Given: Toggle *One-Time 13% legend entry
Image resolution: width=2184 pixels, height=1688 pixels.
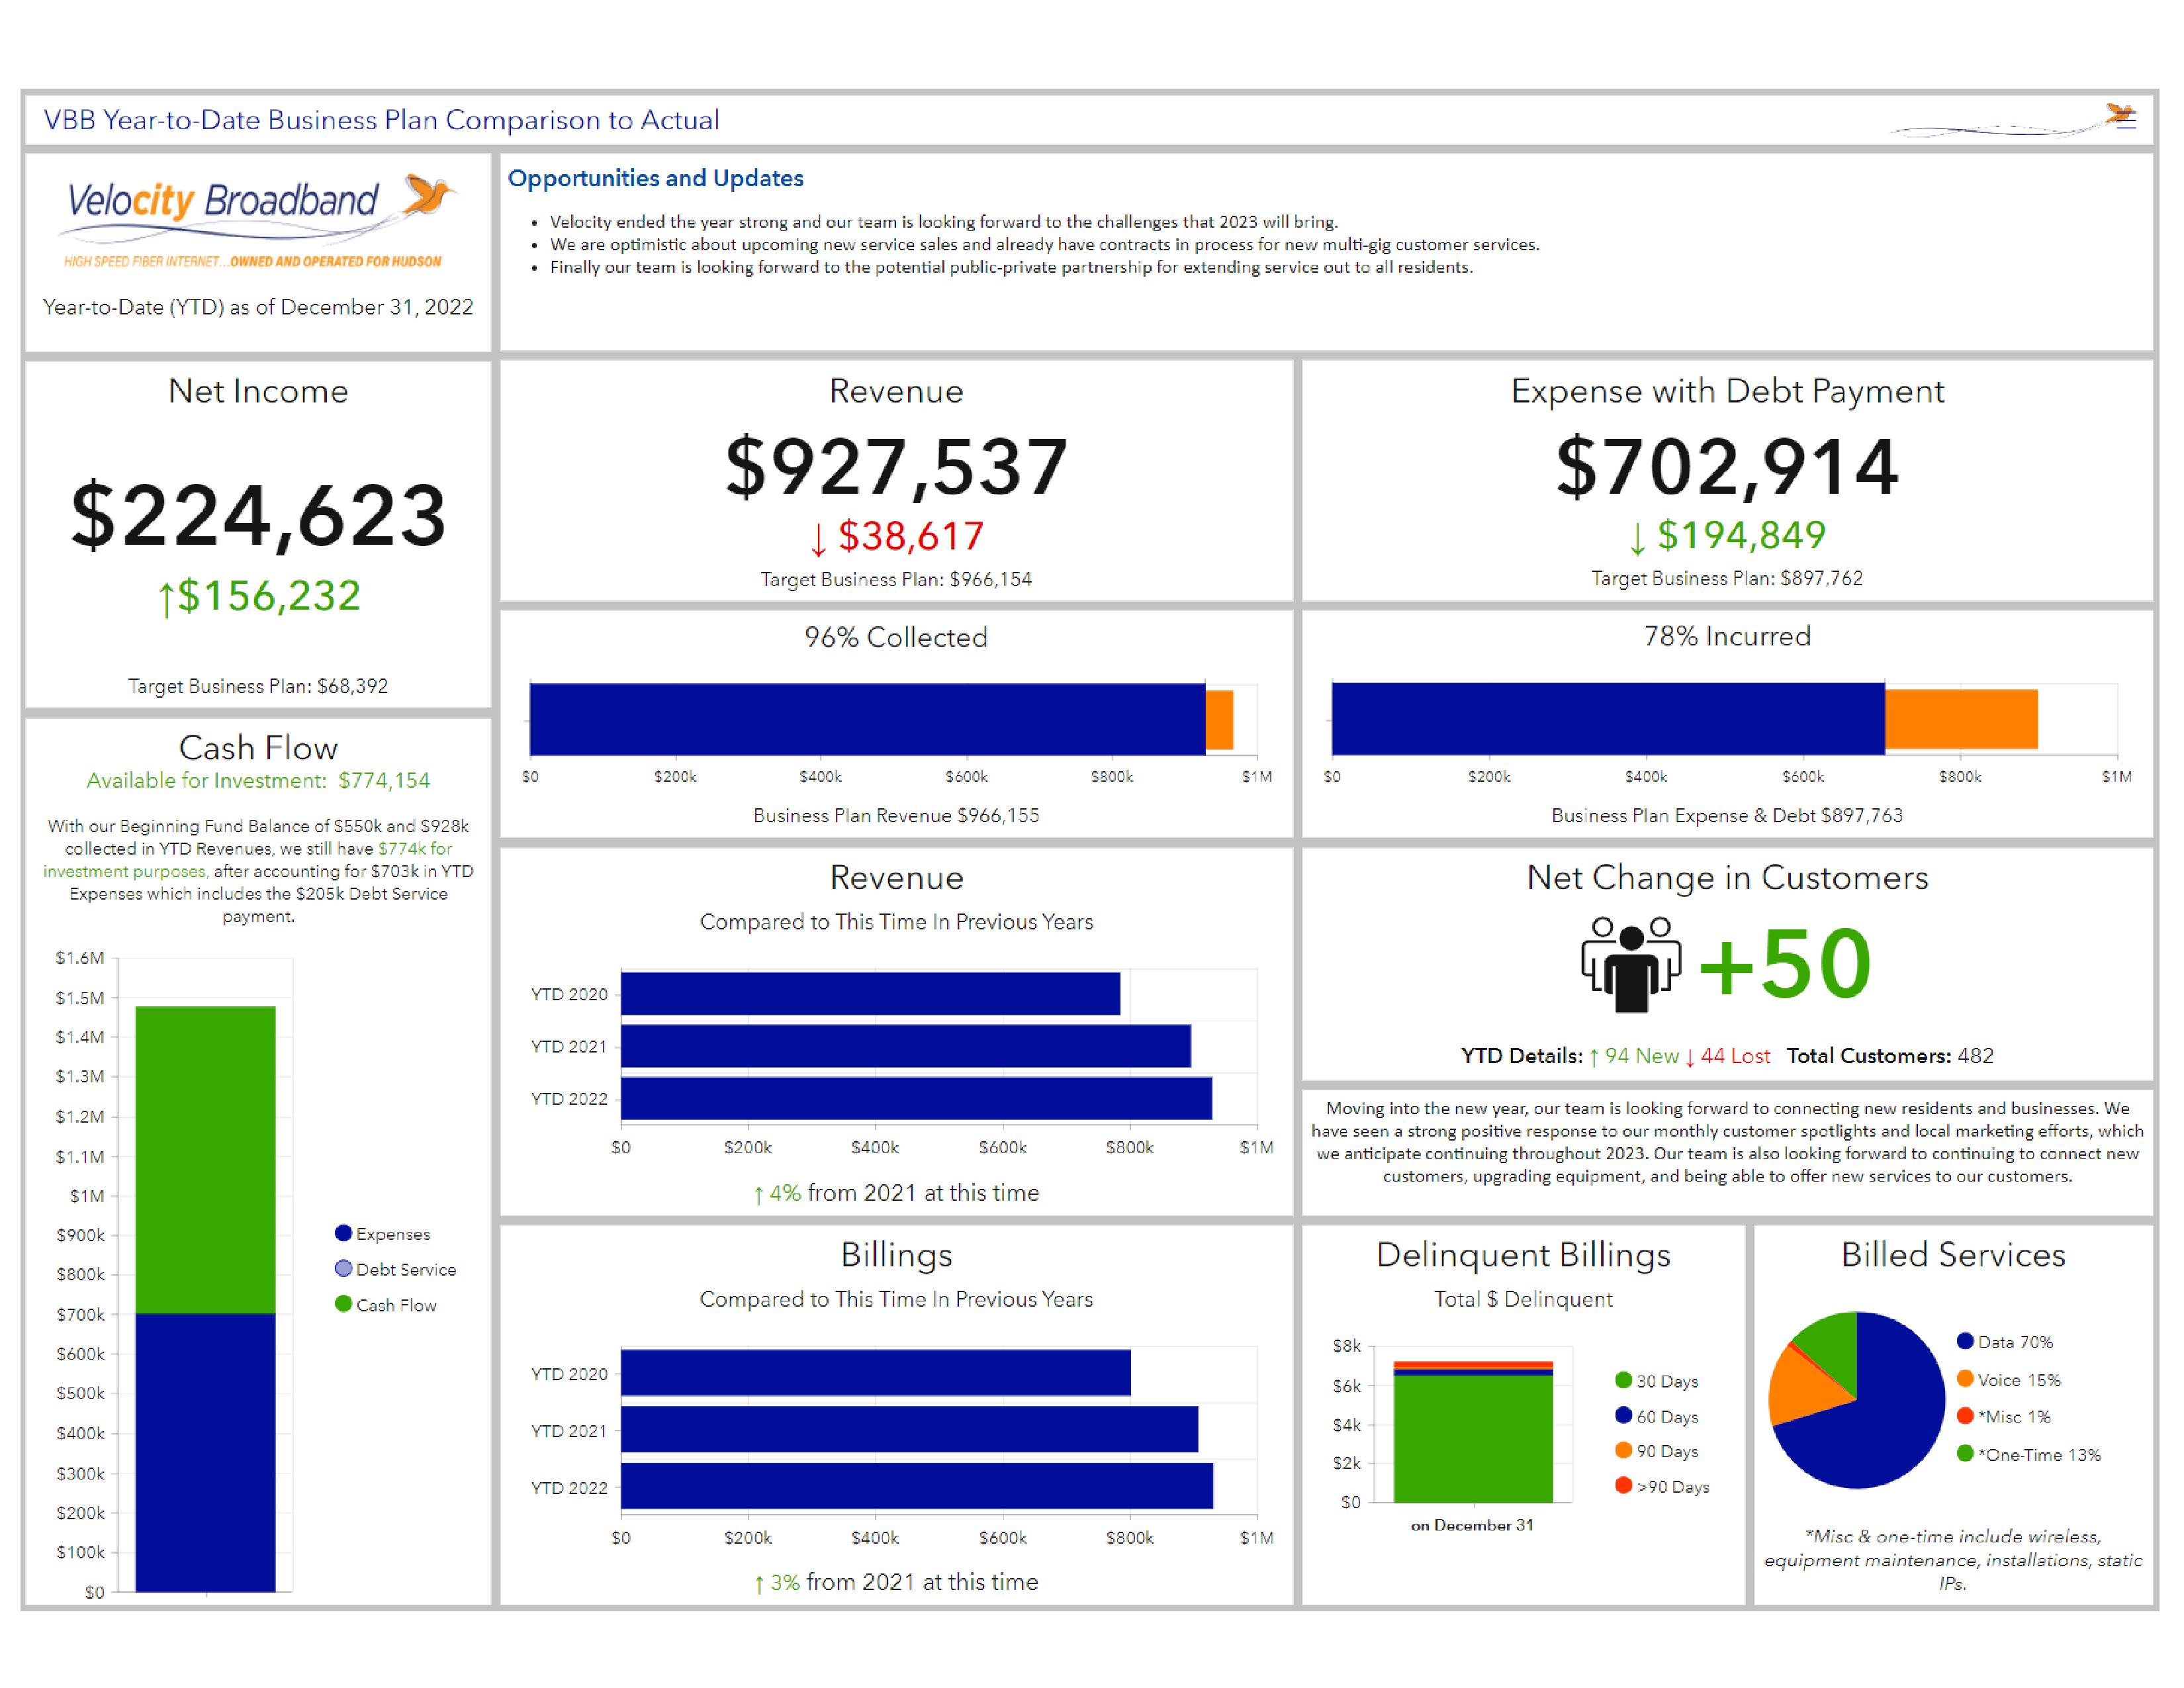Looking at the screenshot, I should point(2028,1455).
